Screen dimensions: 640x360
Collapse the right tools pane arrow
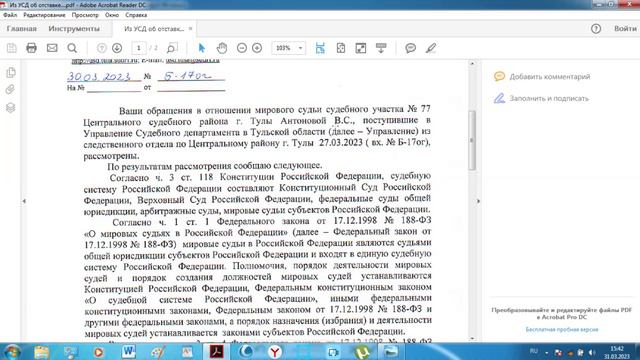point(478,201)
